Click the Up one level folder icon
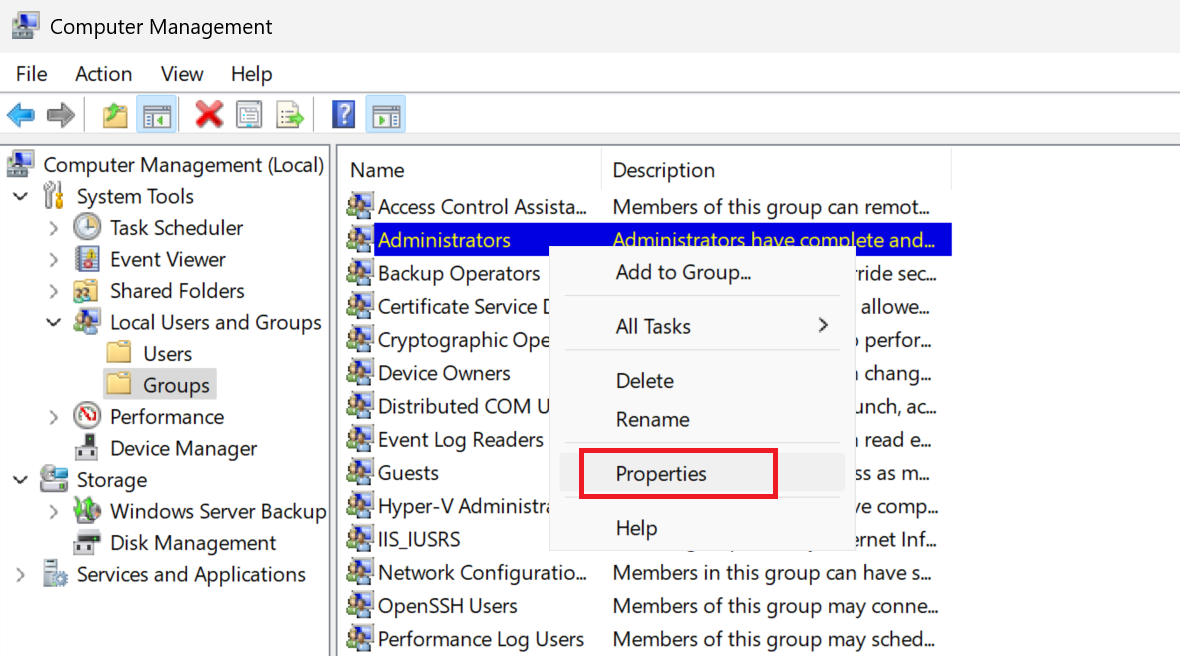The width and height of the screenshot is (1180, 656). [114, 115]
